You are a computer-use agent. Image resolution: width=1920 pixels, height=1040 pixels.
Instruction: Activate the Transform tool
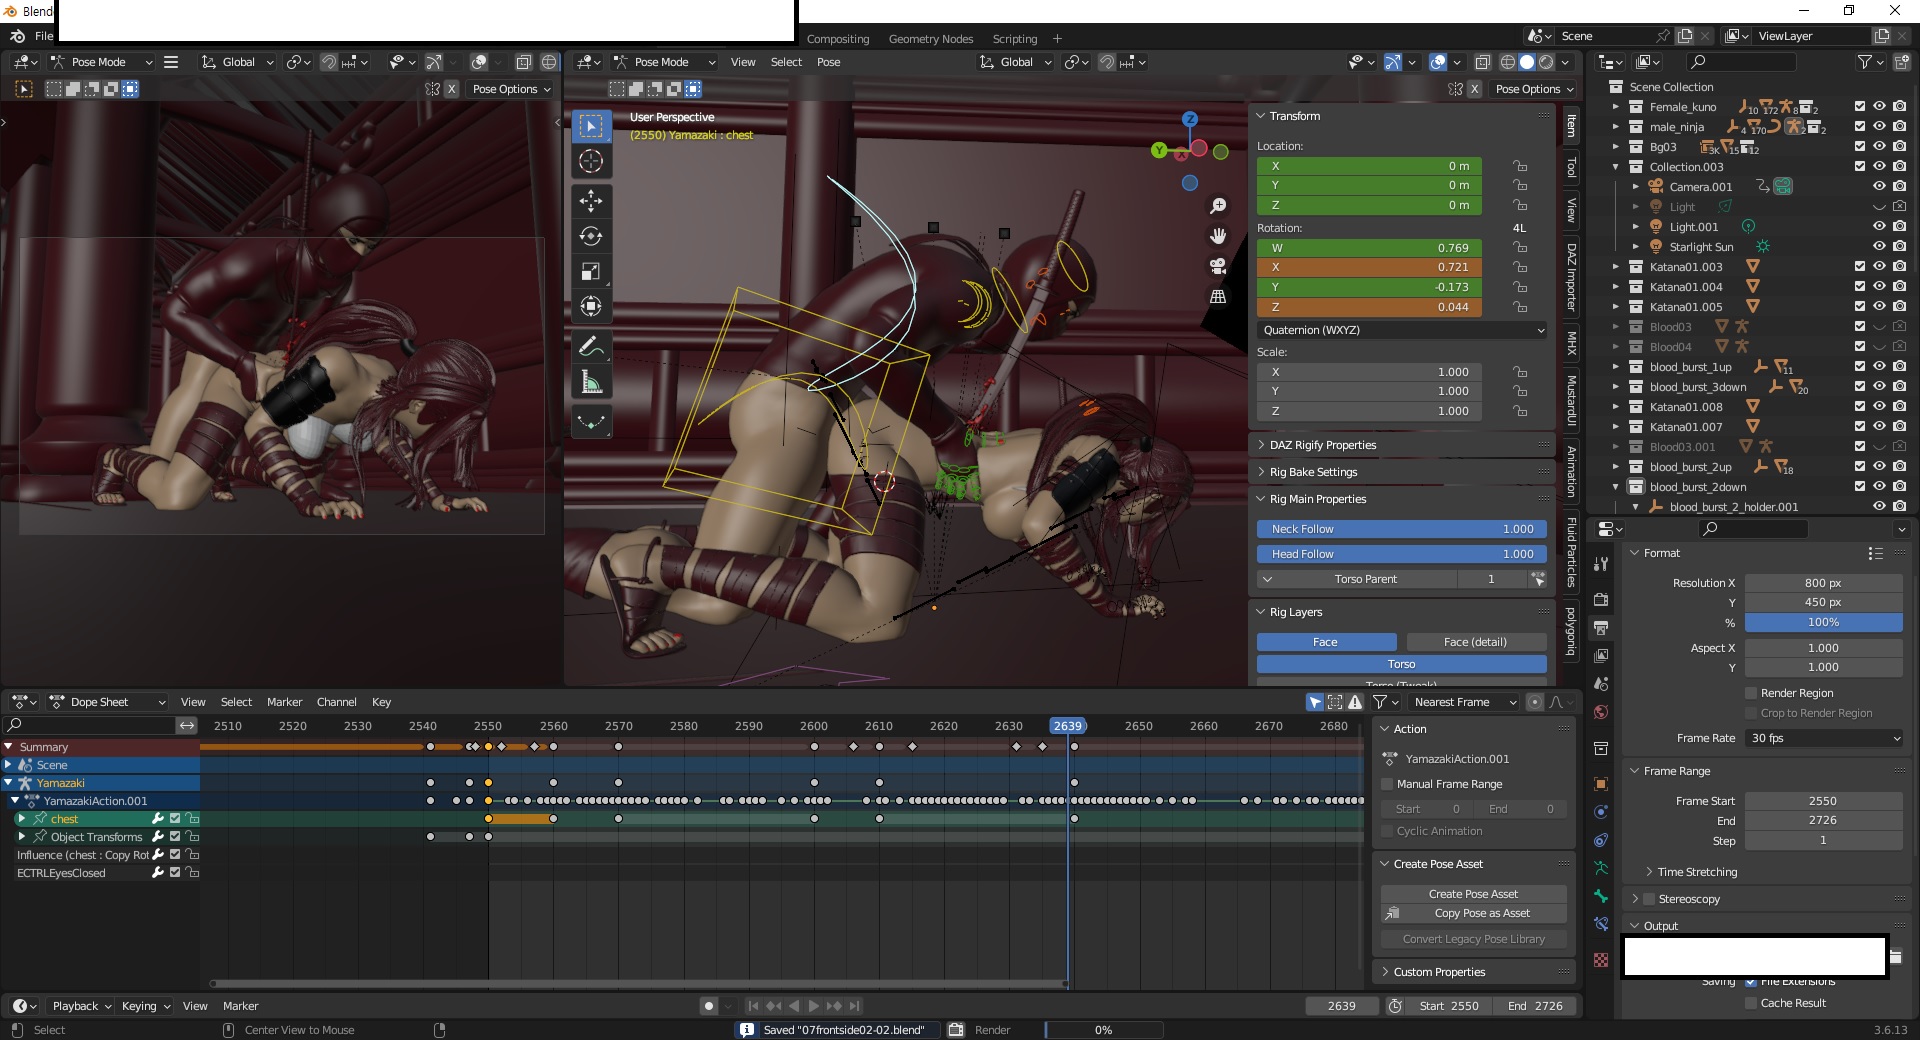[591, 306]
